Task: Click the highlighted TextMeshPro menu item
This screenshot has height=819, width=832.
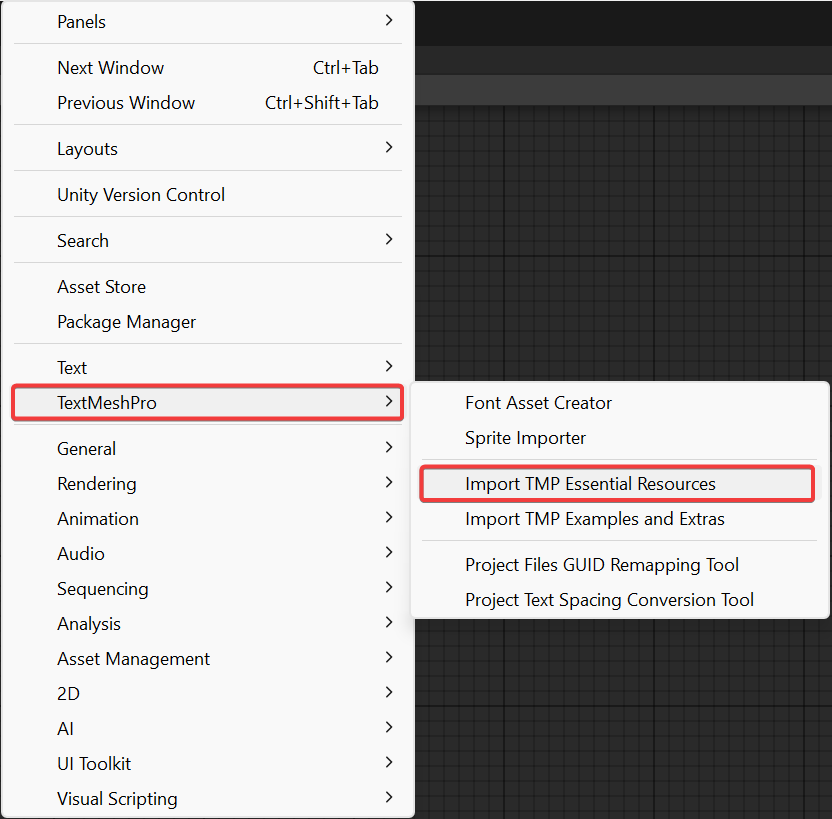Action: tap(107, 403)
